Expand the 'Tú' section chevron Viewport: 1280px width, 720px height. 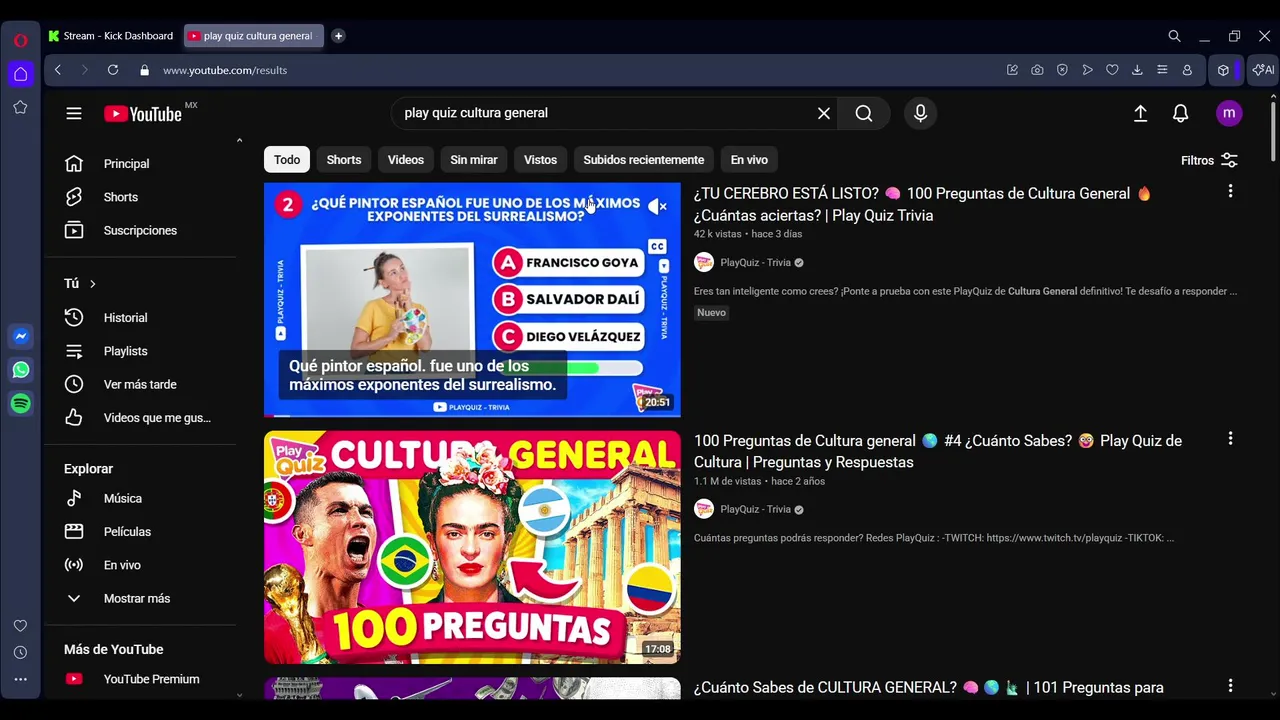coord(92,284)
